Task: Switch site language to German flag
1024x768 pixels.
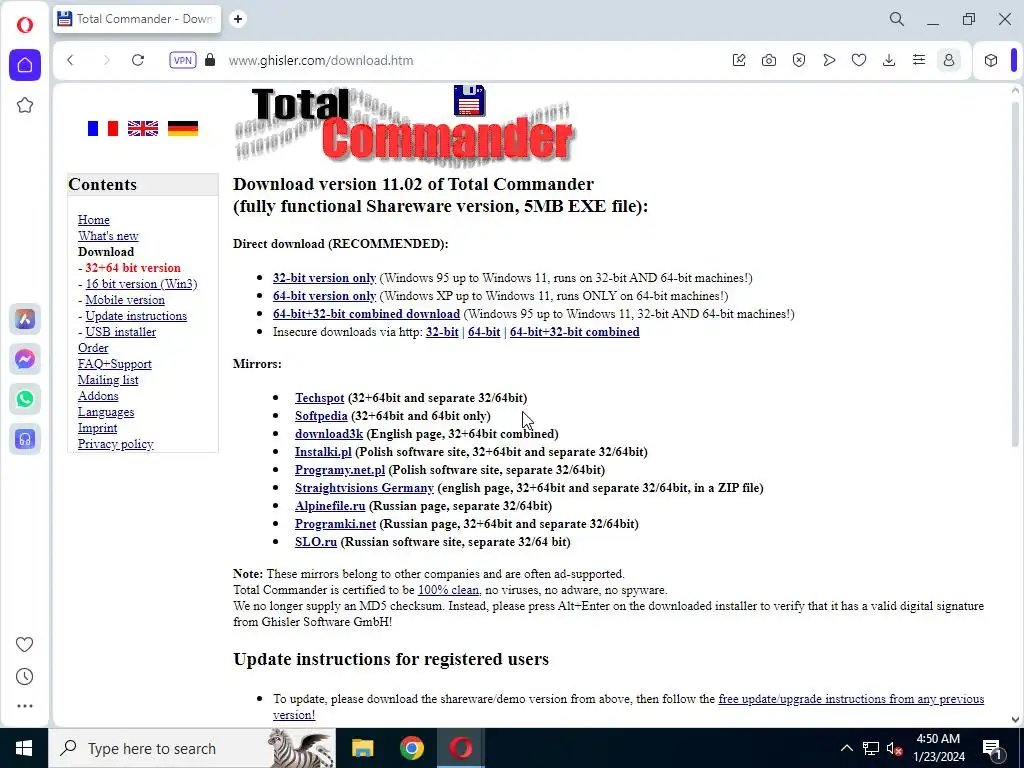Action: (x=183, y=128)
